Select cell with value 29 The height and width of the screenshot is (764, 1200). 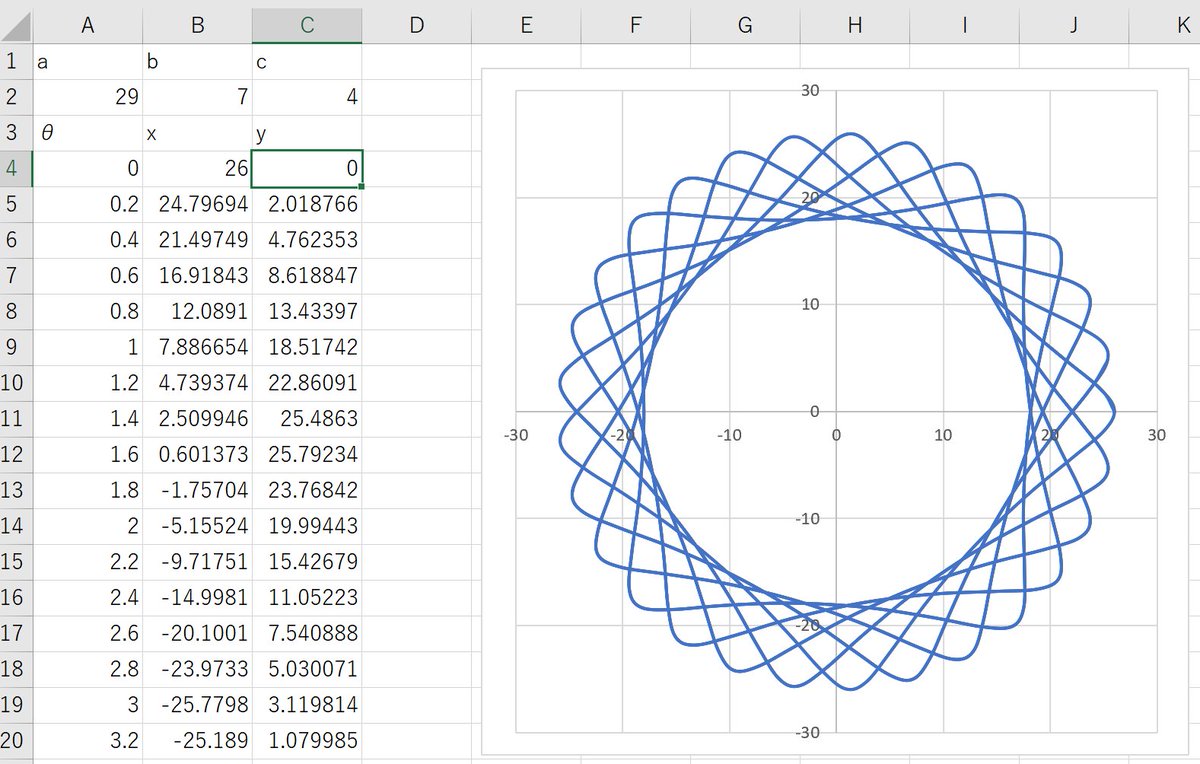coord(88,97)
